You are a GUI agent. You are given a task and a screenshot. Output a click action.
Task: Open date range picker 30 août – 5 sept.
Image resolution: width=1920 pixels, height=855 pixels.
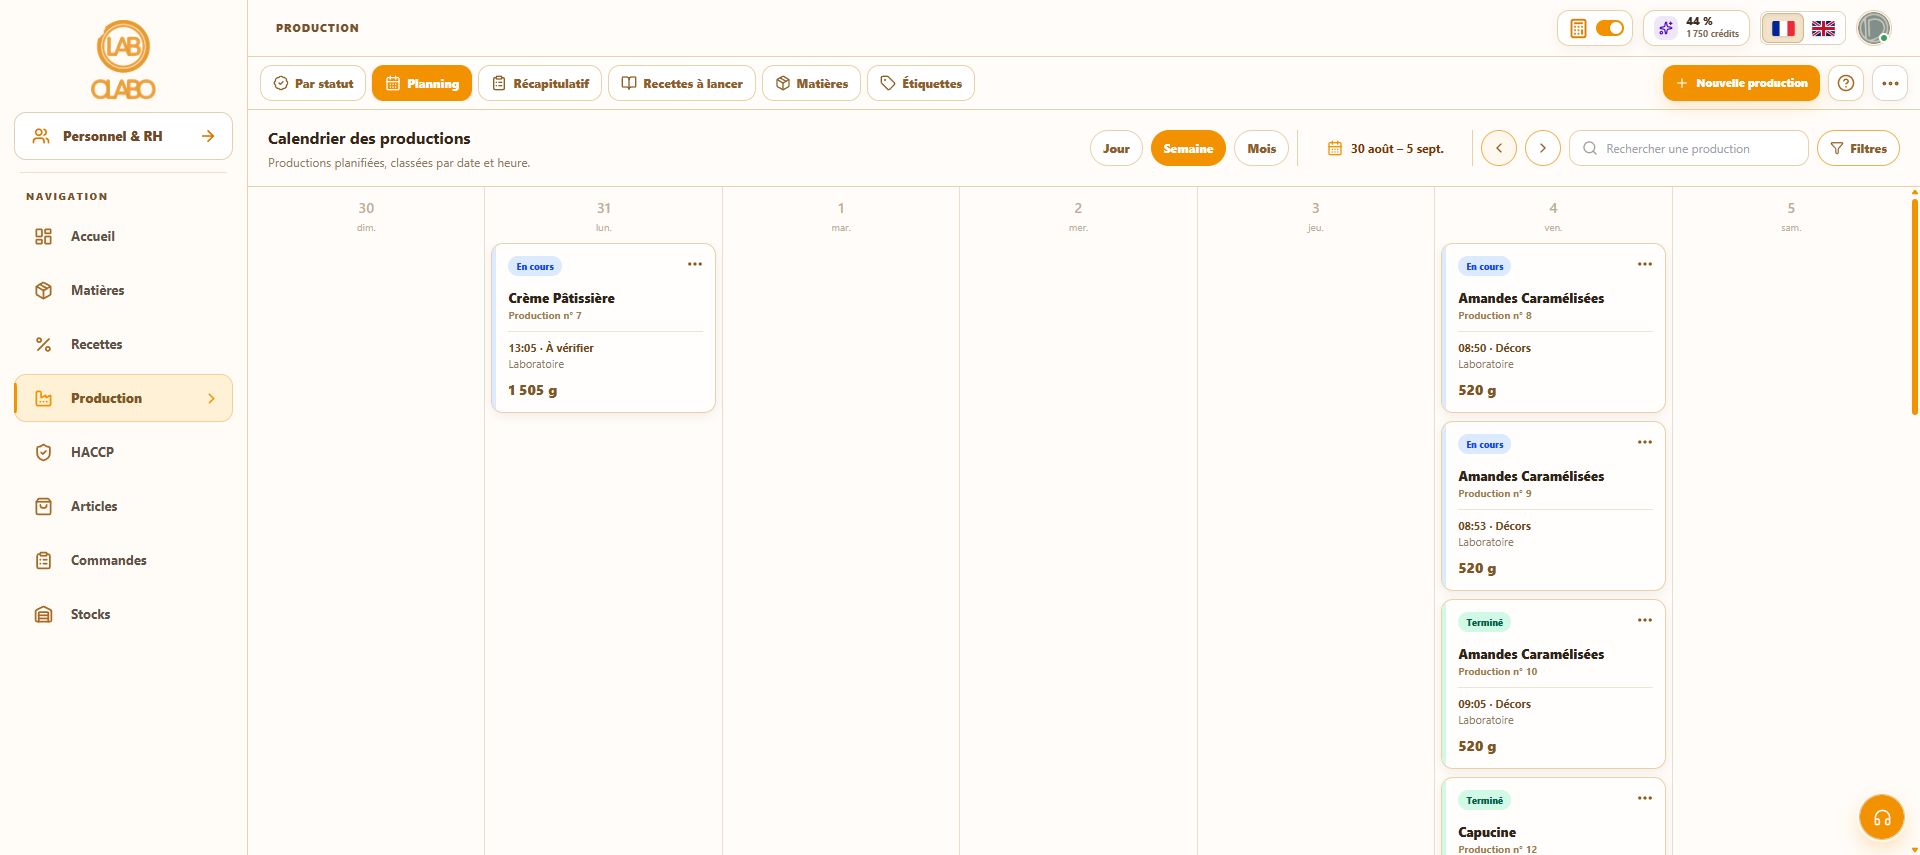tap(1385, 148)
